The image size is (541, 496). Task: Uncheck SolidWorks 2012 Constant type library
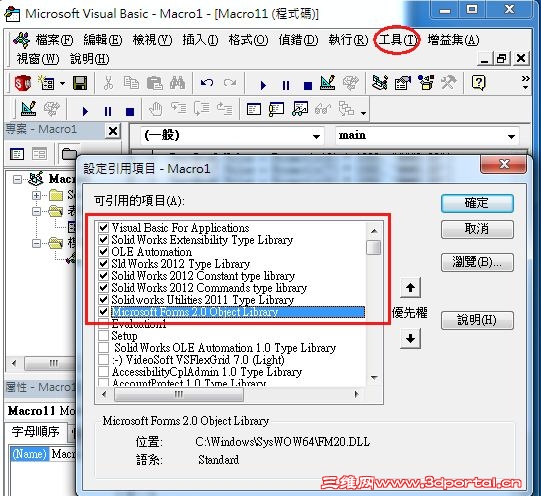click(x=104, y=275)
